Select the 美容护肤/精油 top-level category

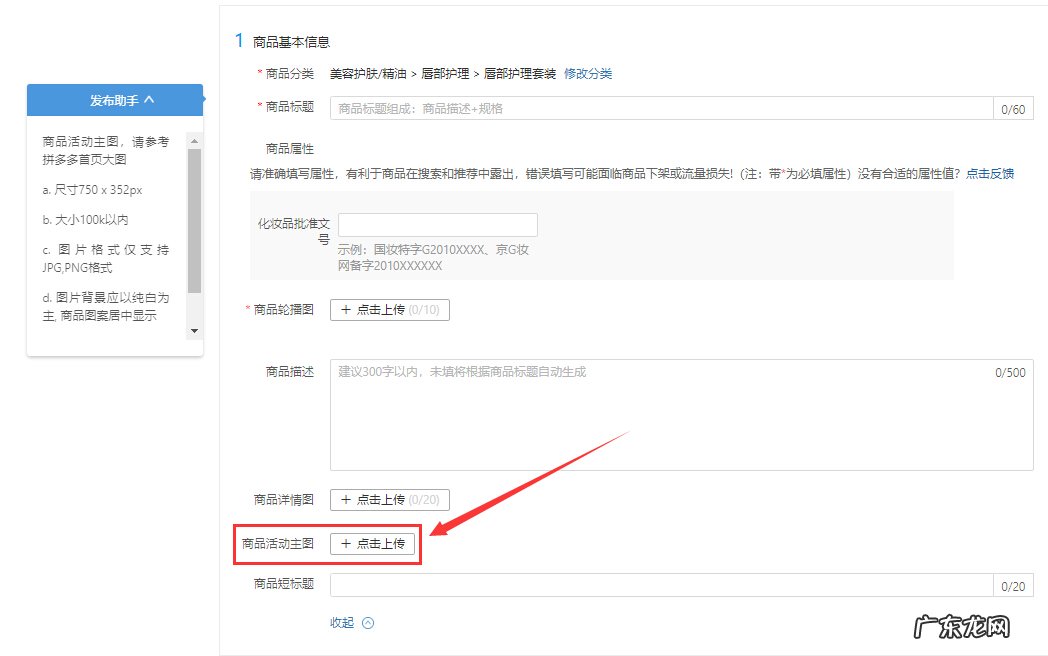(370, 74)
